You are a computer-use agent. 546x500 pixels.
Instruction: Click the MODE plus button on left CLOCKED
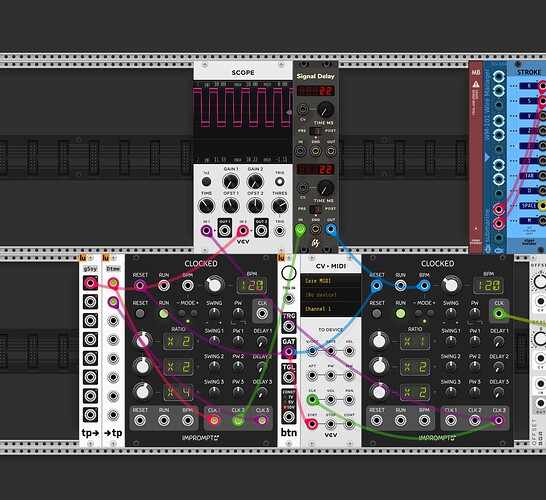coord(194,313)
